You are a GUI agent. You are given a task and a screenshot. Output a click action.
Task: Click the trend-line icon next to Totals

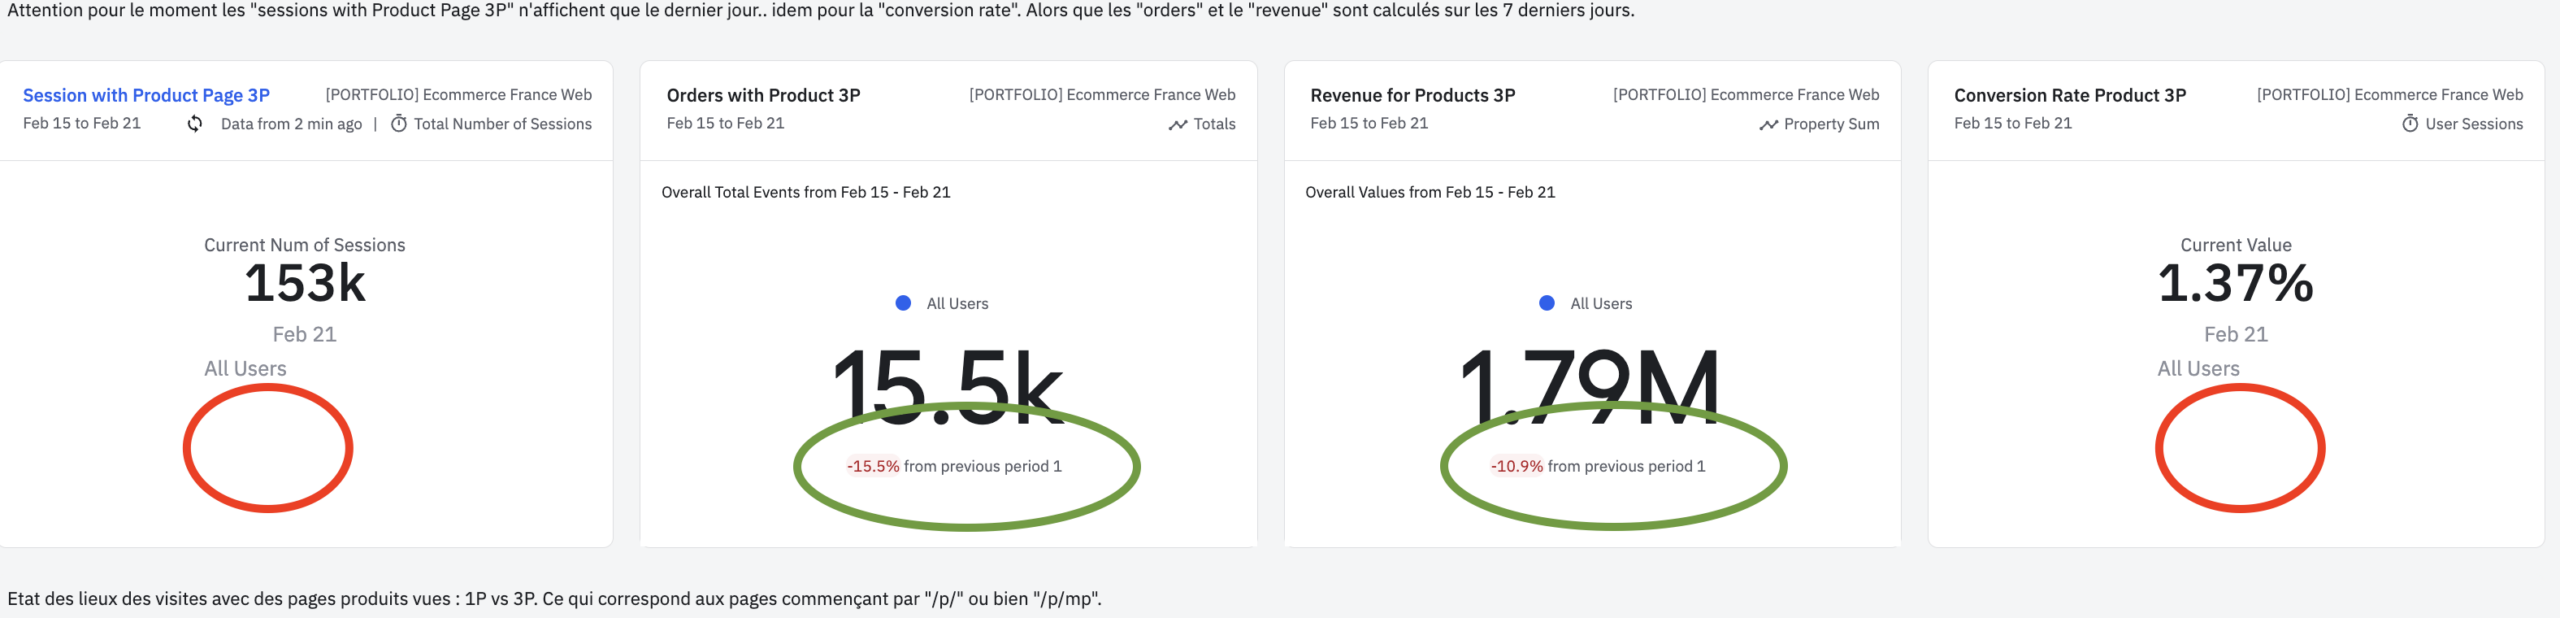[x=1178, y=125]
